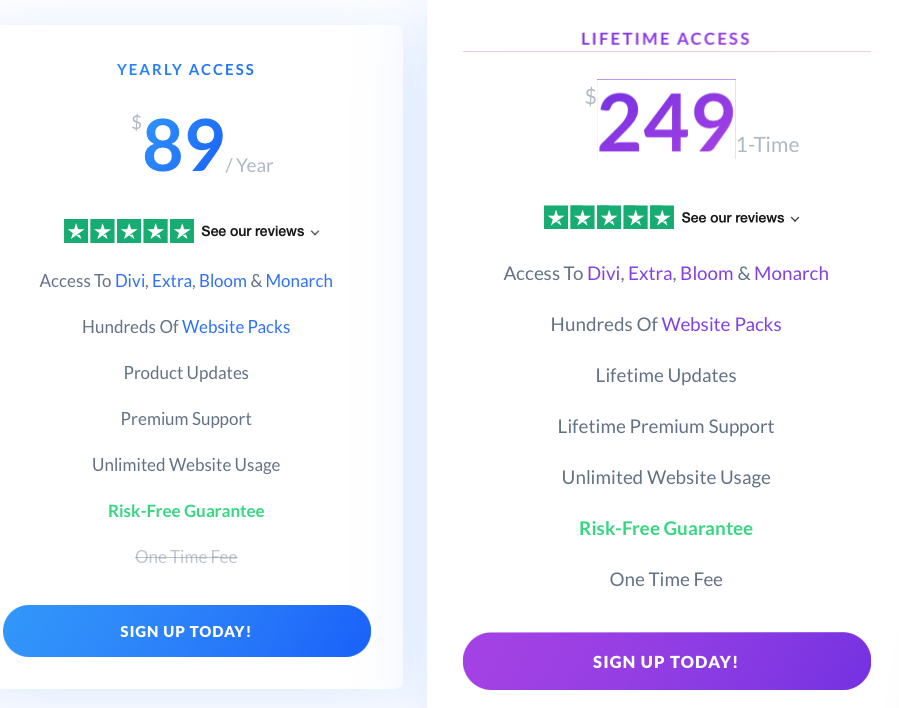Open the purple Website Packs link

[x=721, y=324]
